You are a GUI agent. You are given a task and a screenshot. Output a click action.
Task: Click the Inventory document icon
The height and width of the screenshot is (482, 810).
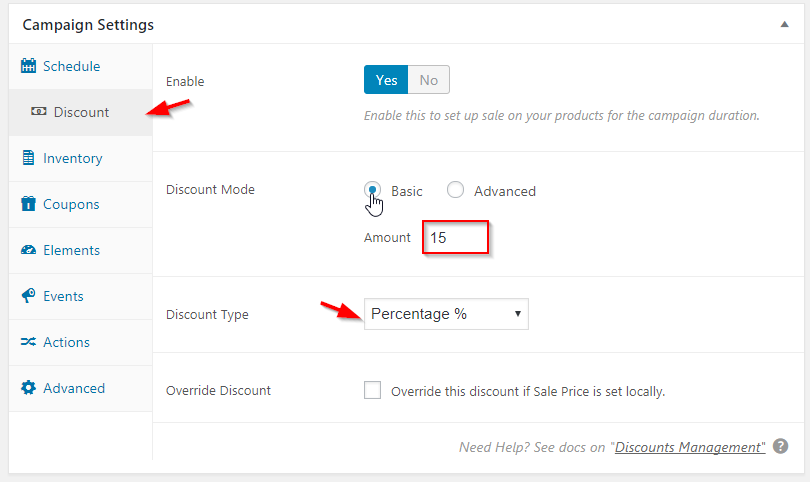[x=28, y=158]
